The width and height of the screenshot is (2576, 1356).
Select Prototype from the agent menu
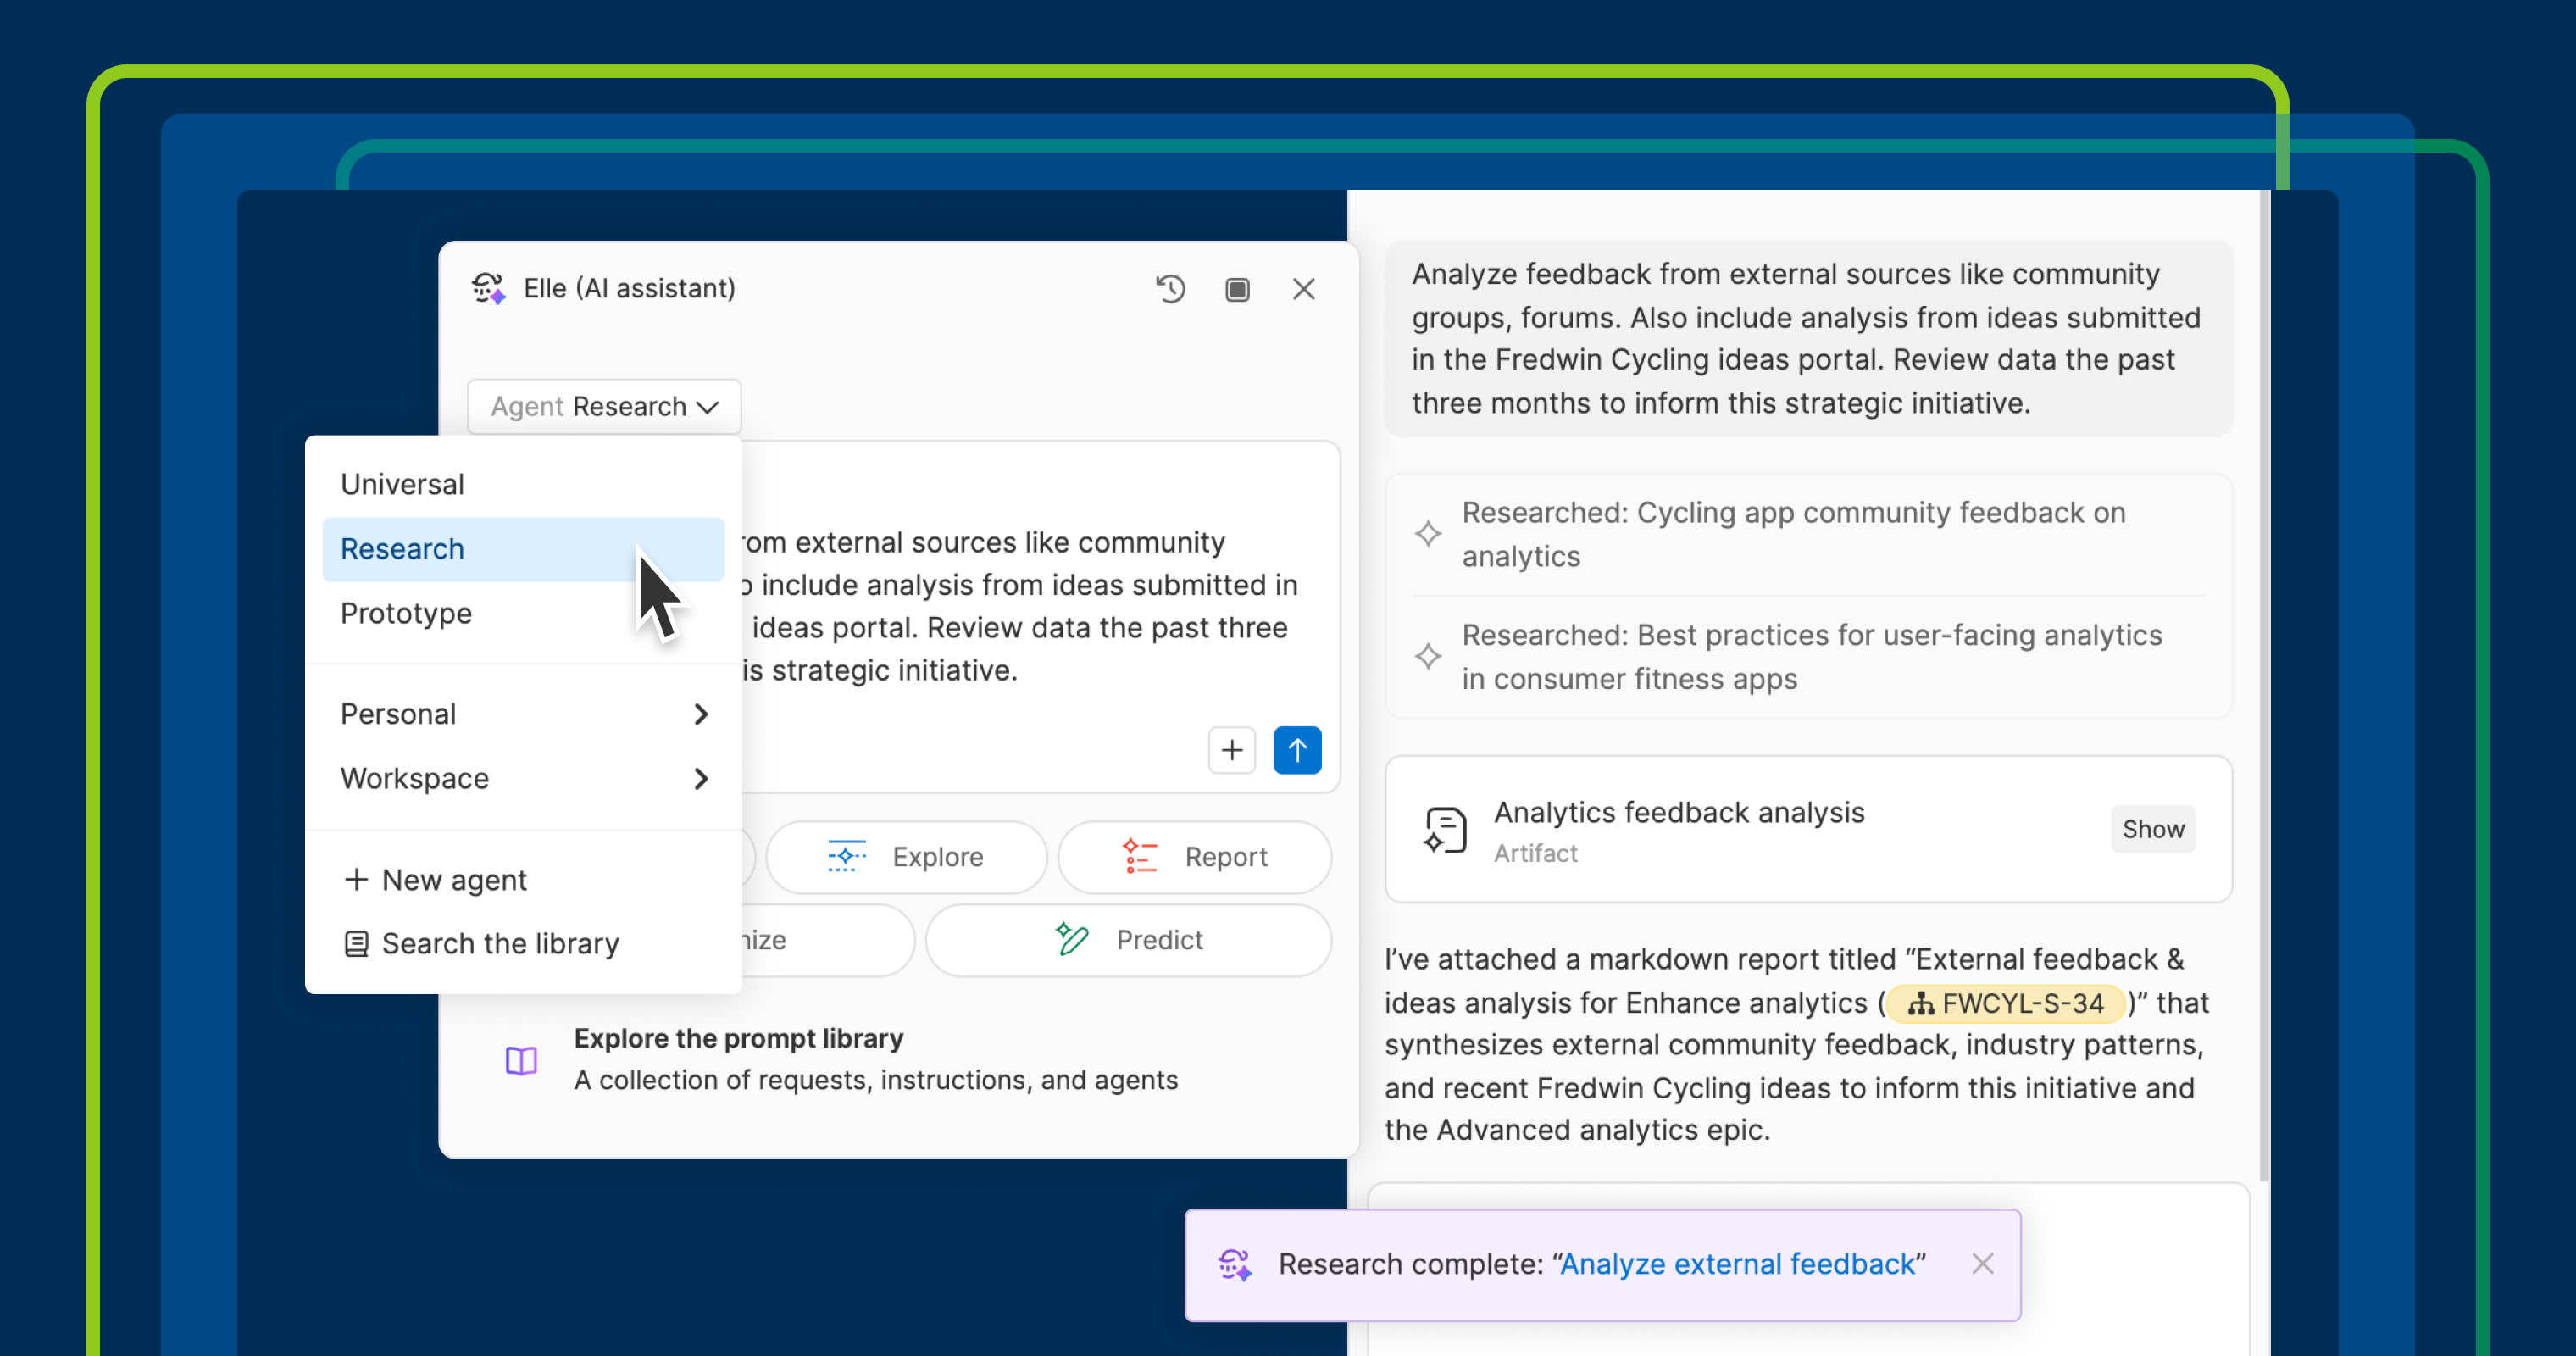click(405, 613)
